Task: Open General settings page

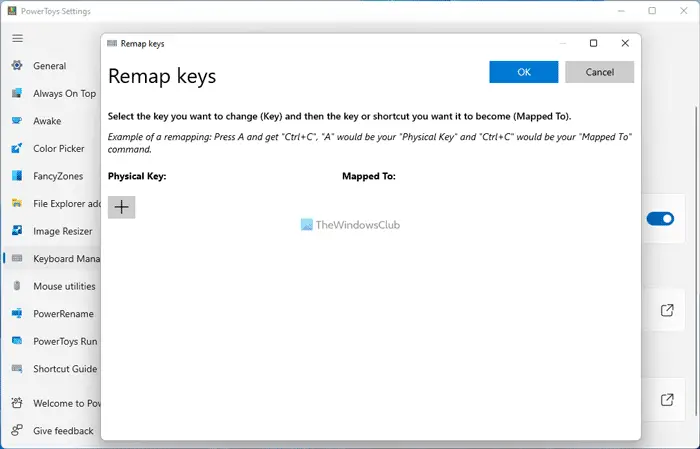Action: pos(50,66)
